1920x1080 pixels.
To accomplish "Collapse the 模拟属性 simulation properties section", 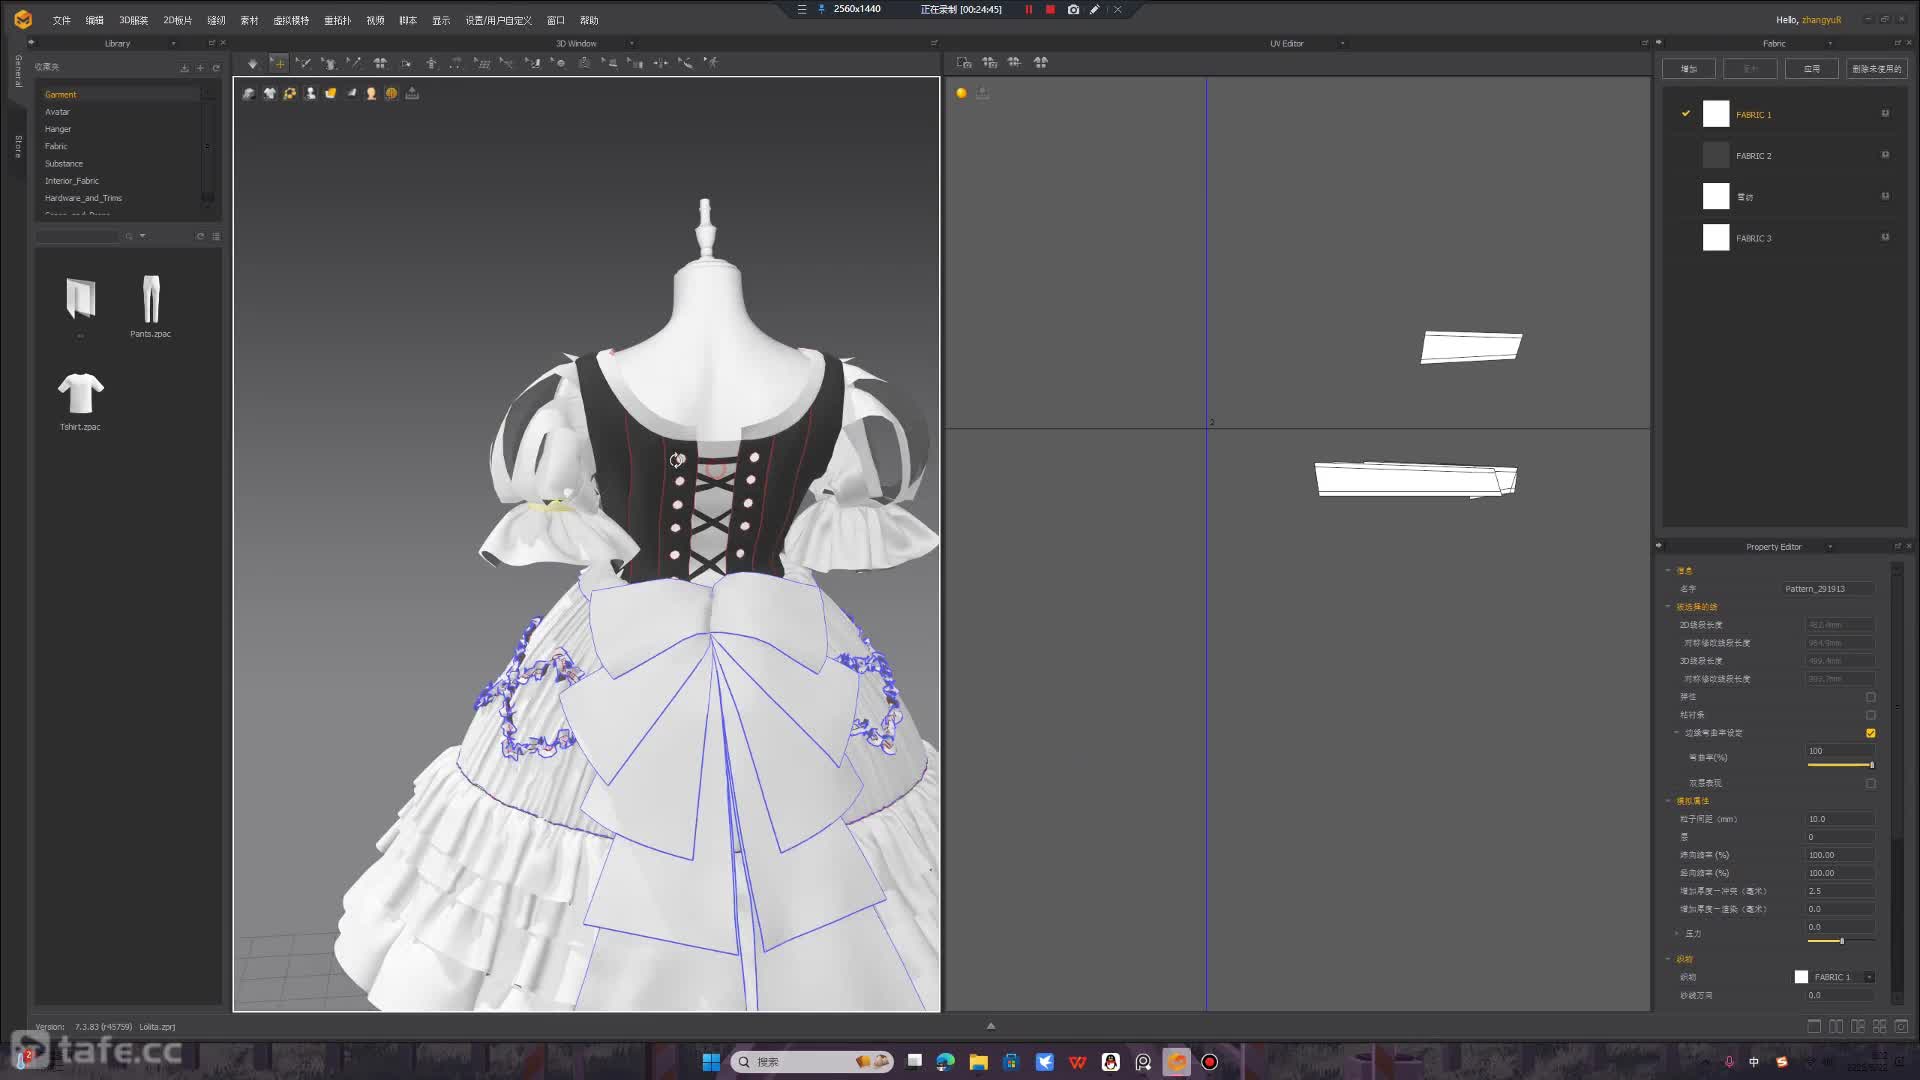I will click(x=1668, y=801).
